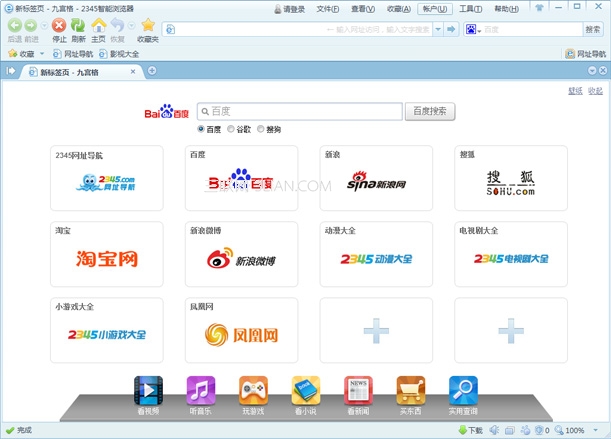The height and width of the screenshot is (439, 611).
Task: Open the 百度 speed-dial tile
Action: [242, 178]
